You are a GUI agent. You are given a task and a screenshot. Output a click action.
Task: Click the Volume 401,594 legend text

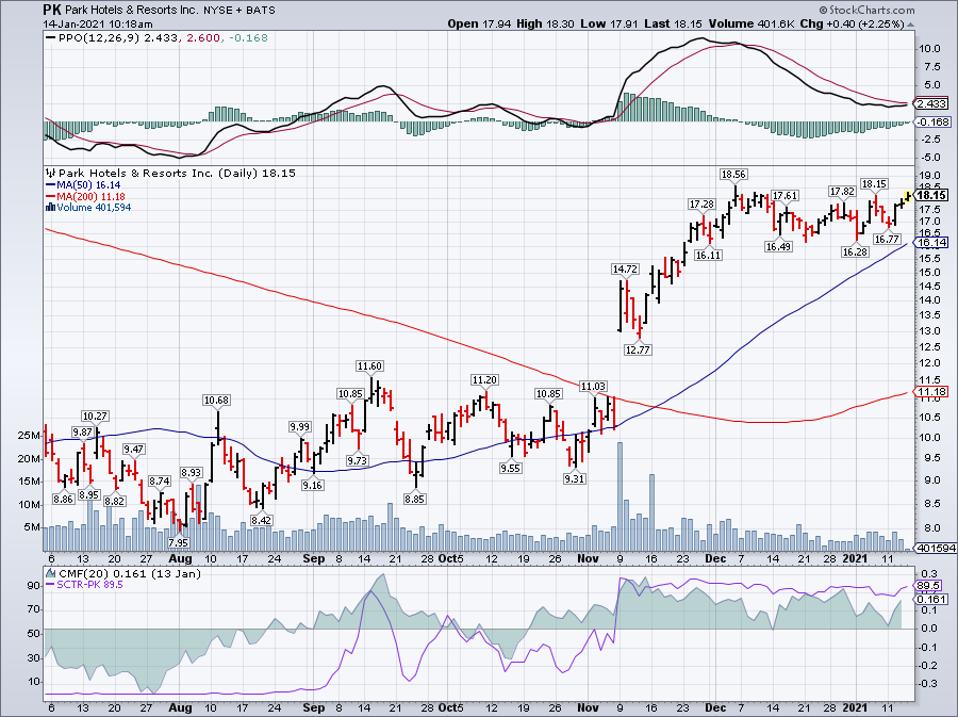pos(94,208)
